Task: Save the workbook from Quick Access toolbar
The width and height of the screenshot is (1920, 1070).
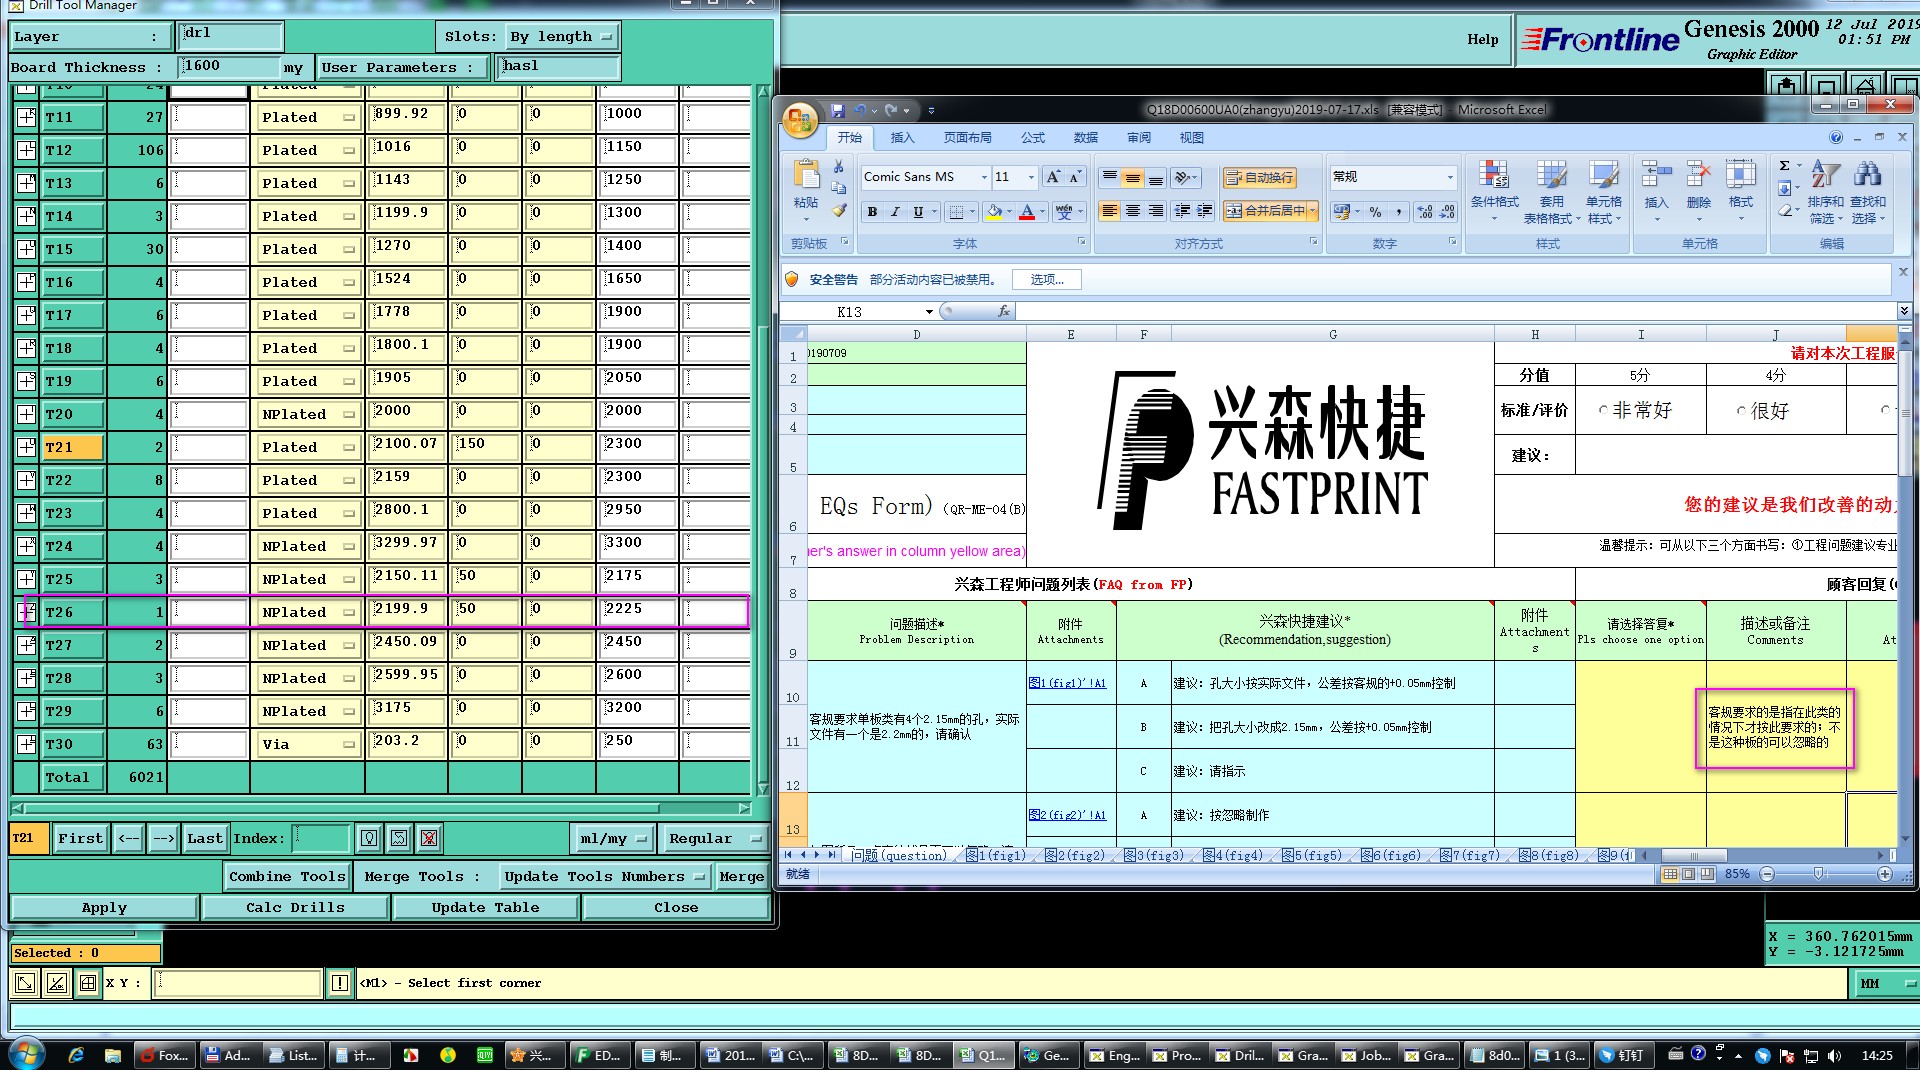Action: coord(838,110)
